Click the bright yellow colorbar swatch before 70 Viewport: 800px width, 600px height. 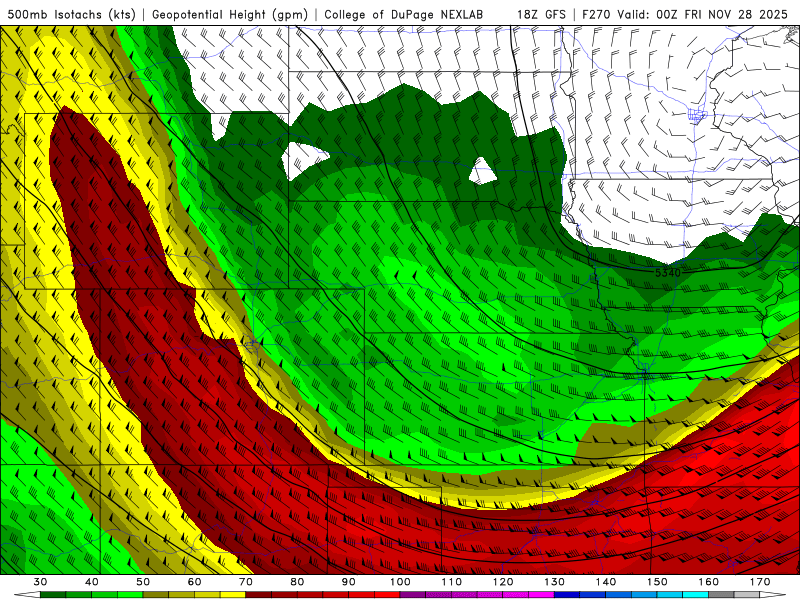(233, 595)
